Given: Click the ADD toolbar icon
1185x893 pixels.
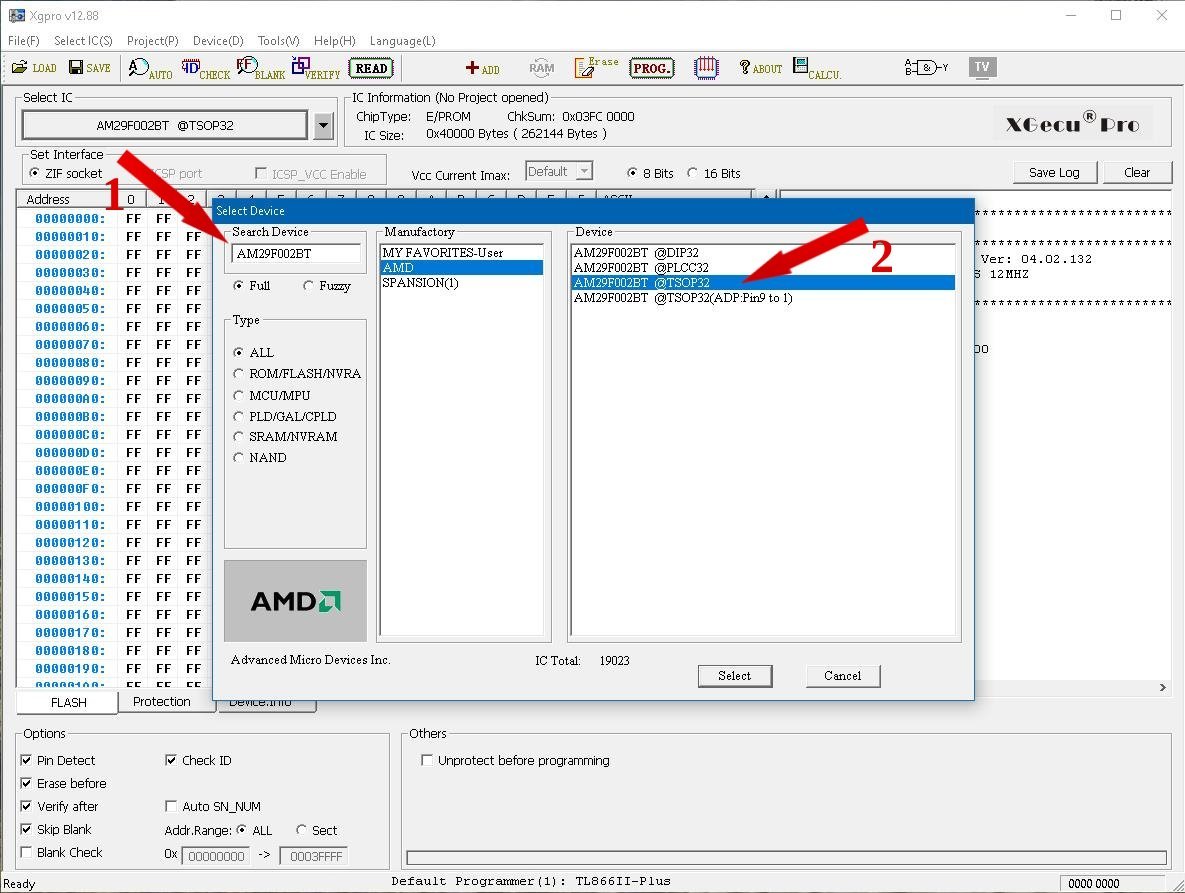Looking at the screenshot, I should (482, 68).
